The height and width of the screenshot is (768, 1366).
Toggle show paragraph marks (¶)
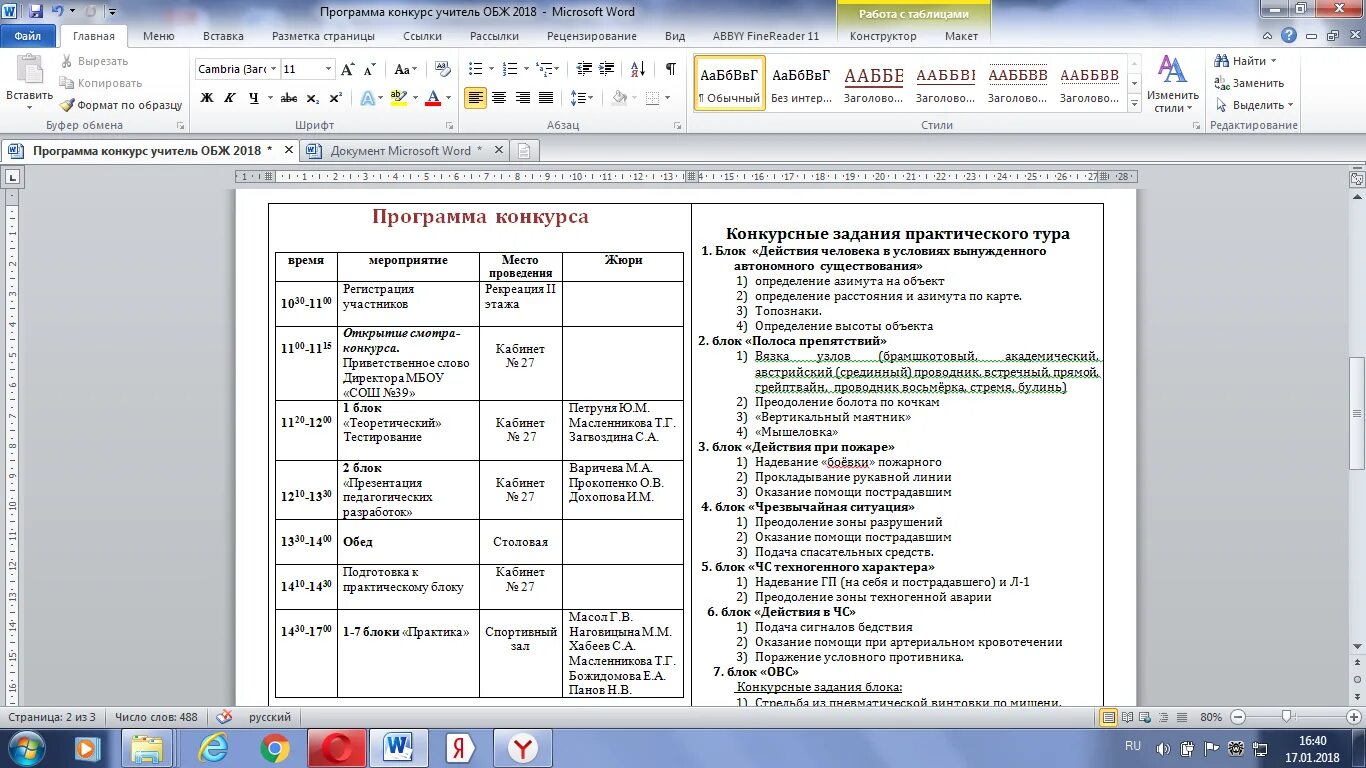point(670,70)
